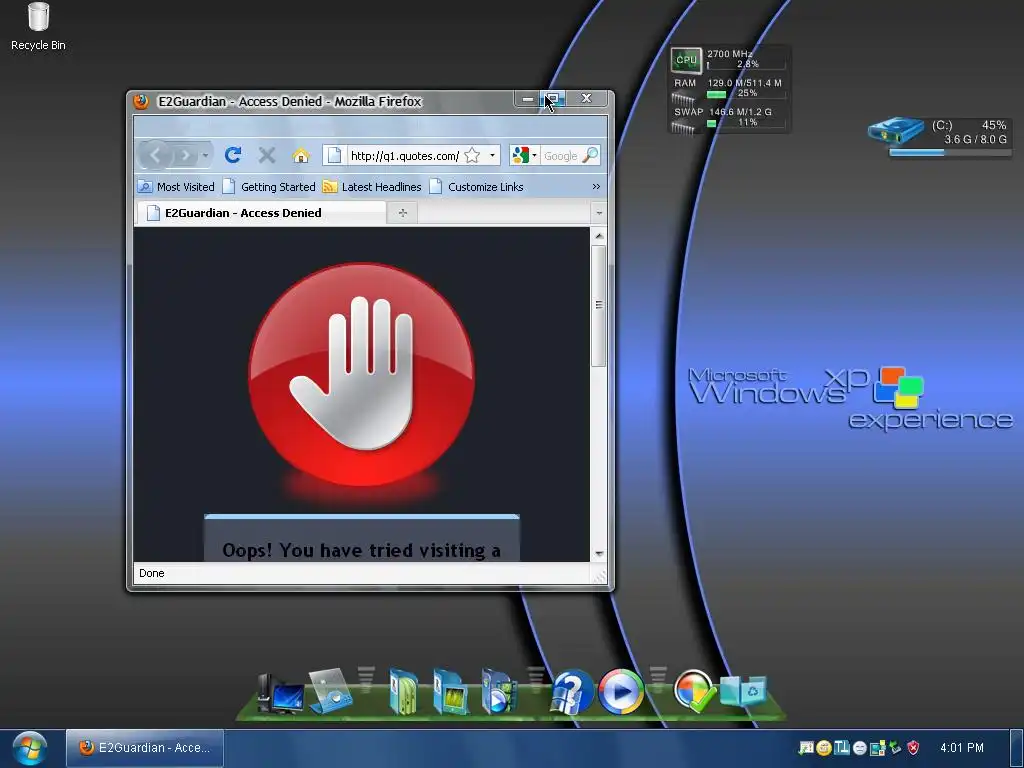Click the RAM usage green bar
This screenshot has height=768, width=1024.
pyautogui.click(x=716, y=94)
